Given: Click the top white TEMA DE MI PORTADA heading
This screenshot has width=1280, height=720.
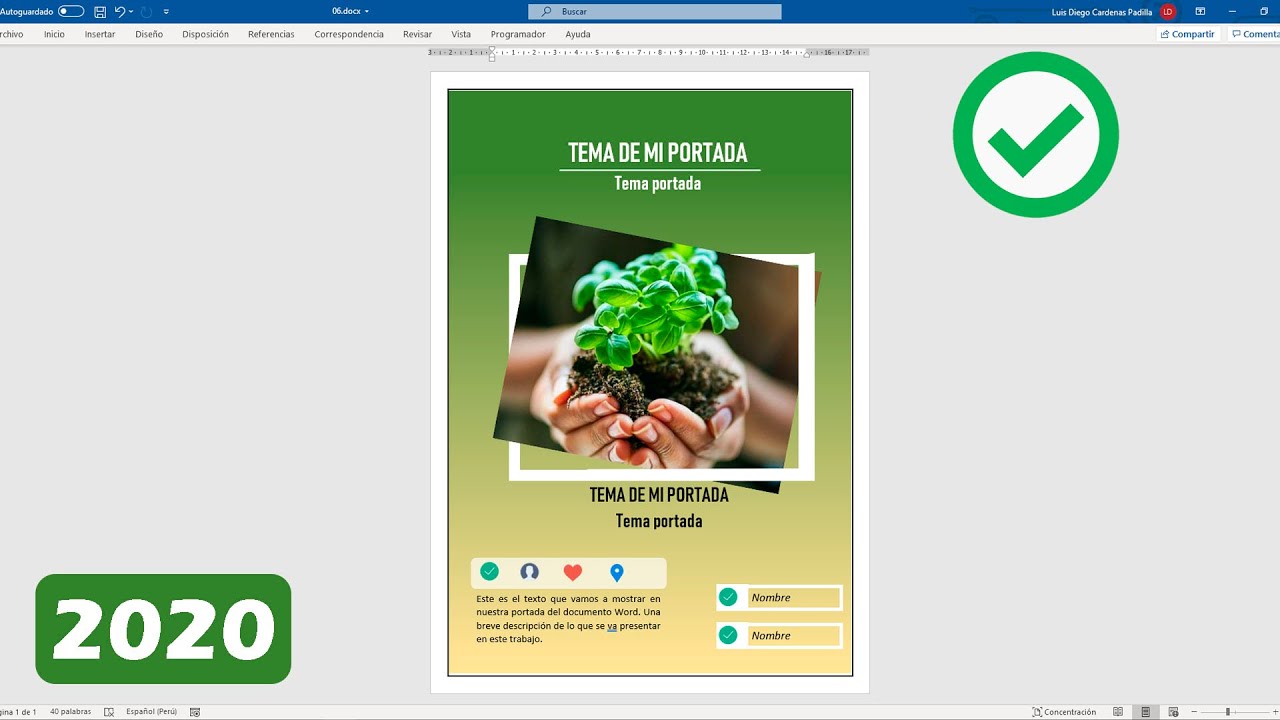Looking at the screenshot, I should [x=658, y=153].
